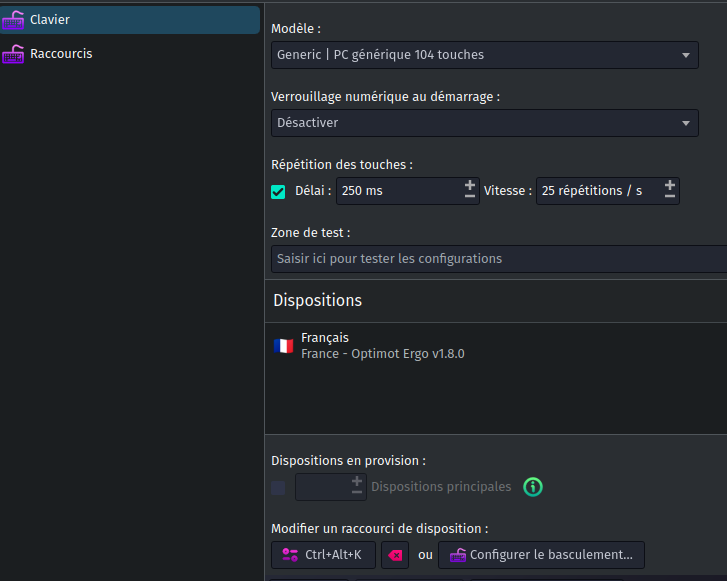The height and width of the screenshot is (581, 727).
Task: Click the French flag icon
Action: tap(283, 346)
